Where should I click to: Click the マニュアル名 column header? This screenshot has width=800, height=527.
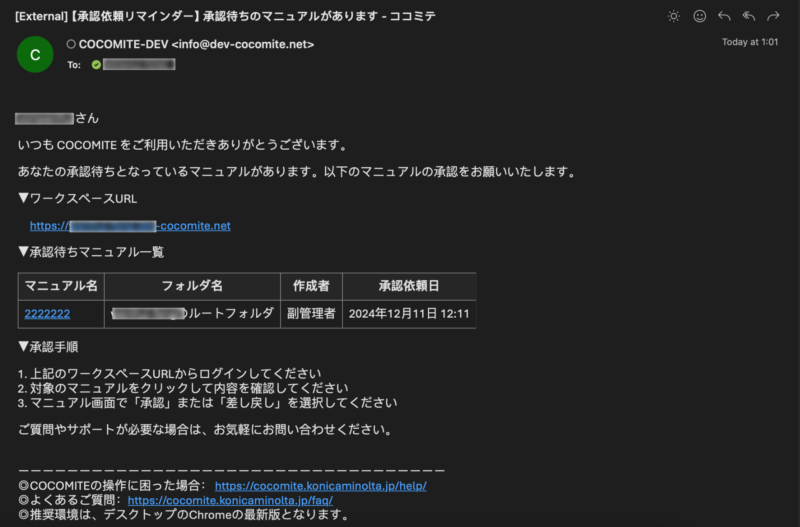click(61, 286)
